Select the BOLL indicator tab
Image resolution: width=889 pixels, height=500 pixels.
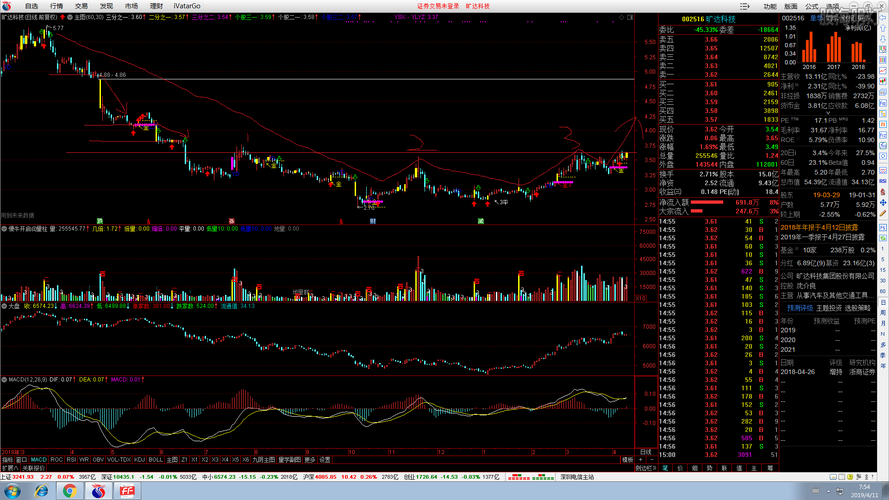[x=155, y=459]
